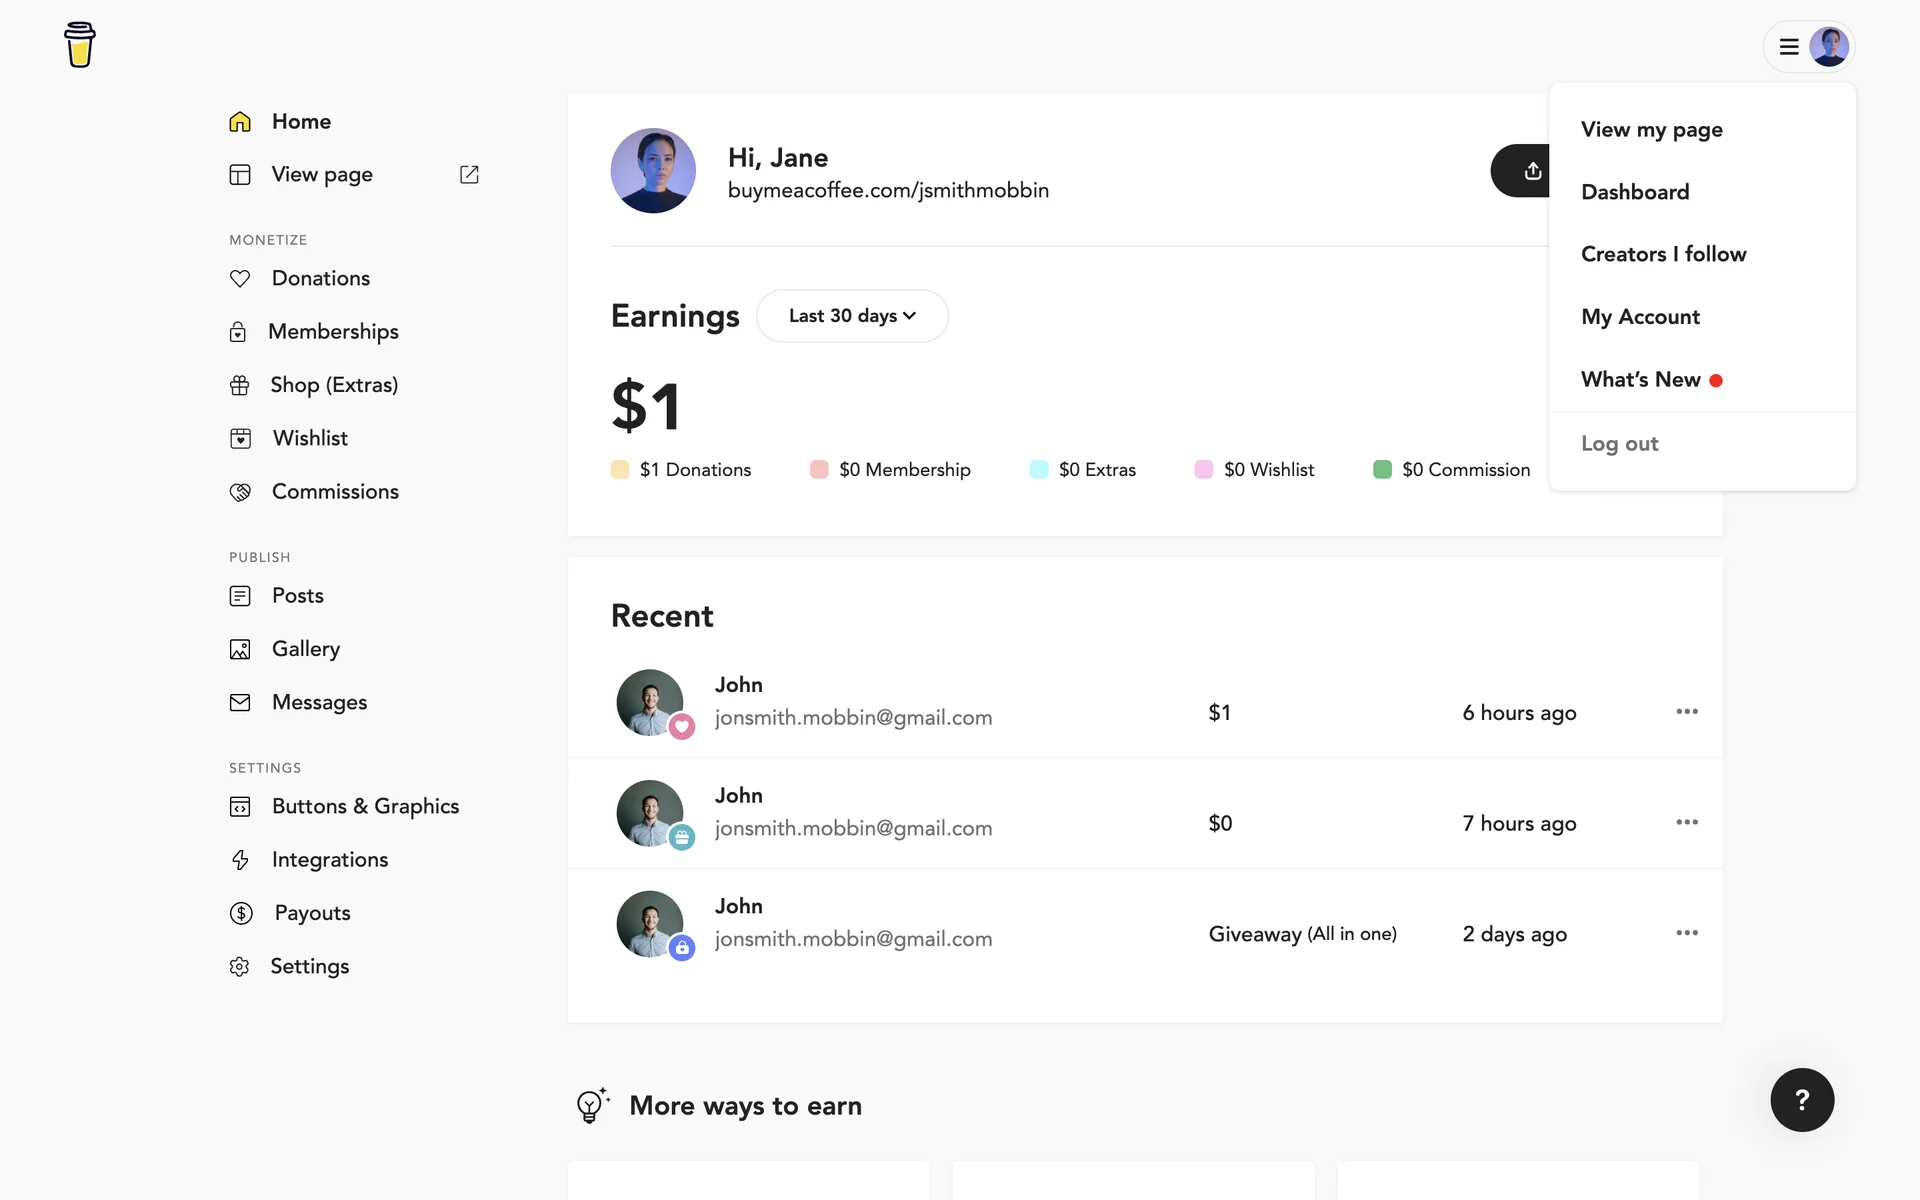Click the Payouts dollar icon in sidebar
This screenshot has width=1920, height=1200.
pyautogui.click(x=241, y=913)
